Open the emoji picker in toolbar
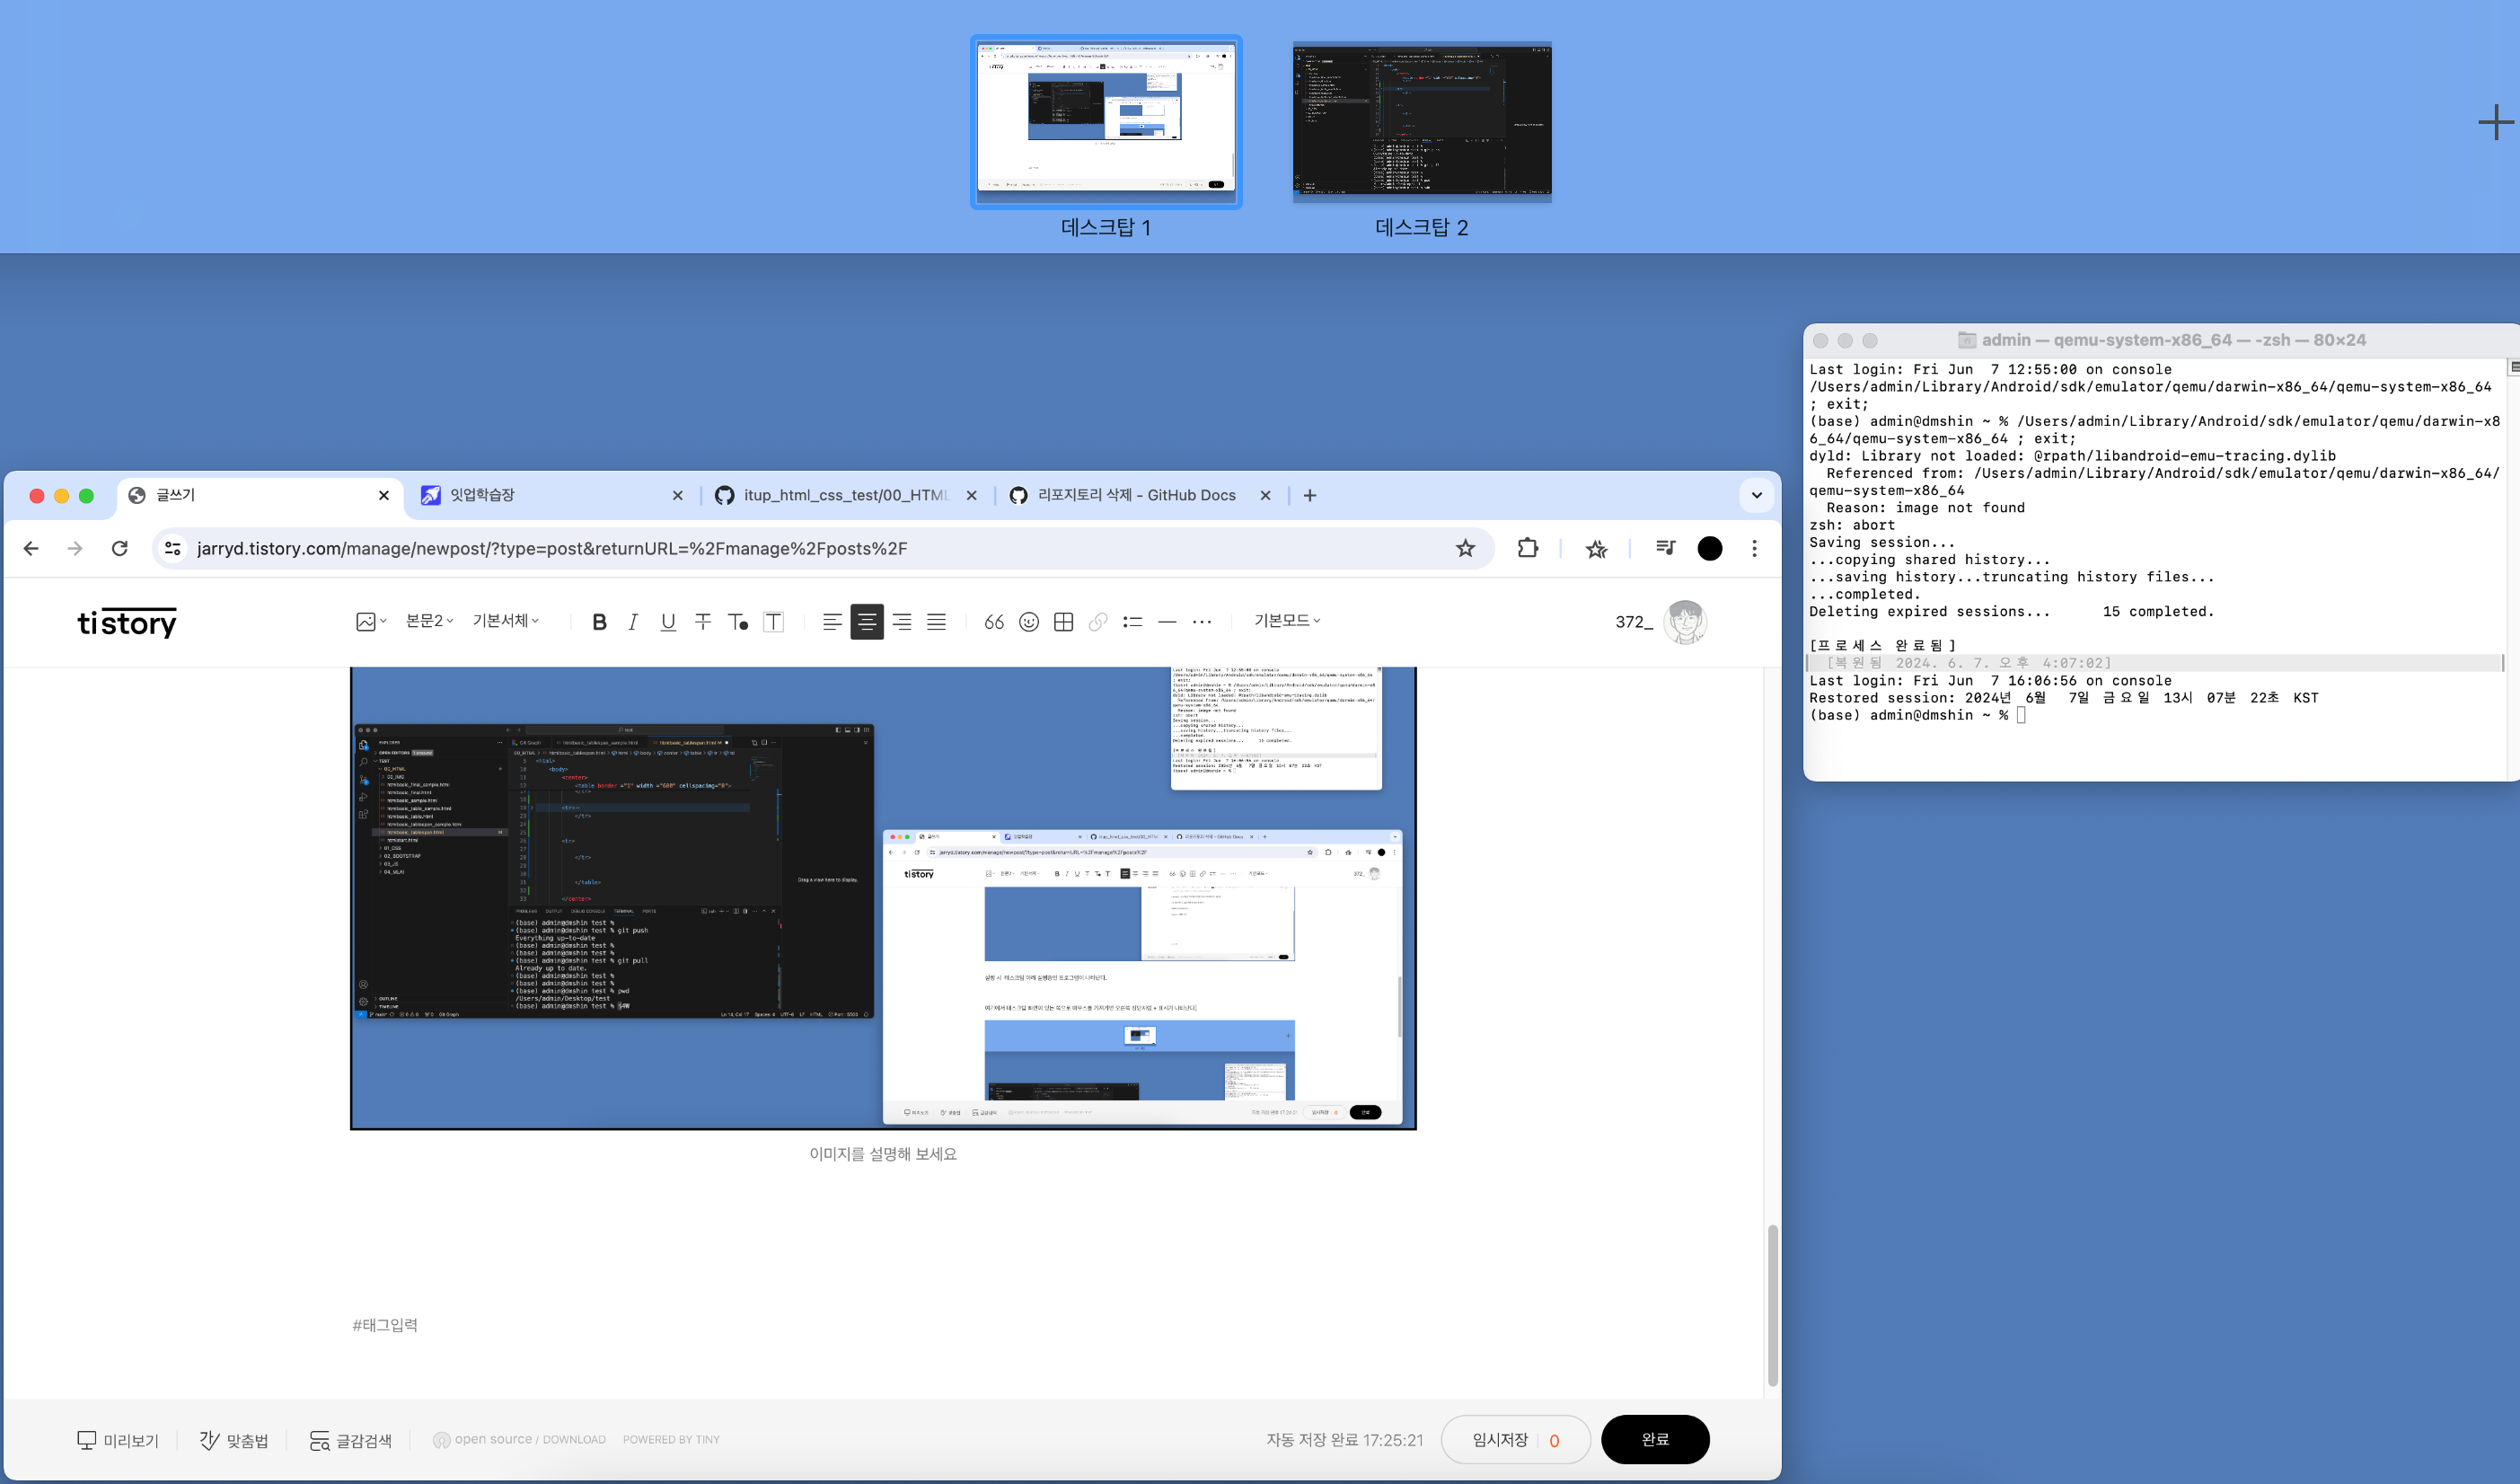 tap(1028, 622)
